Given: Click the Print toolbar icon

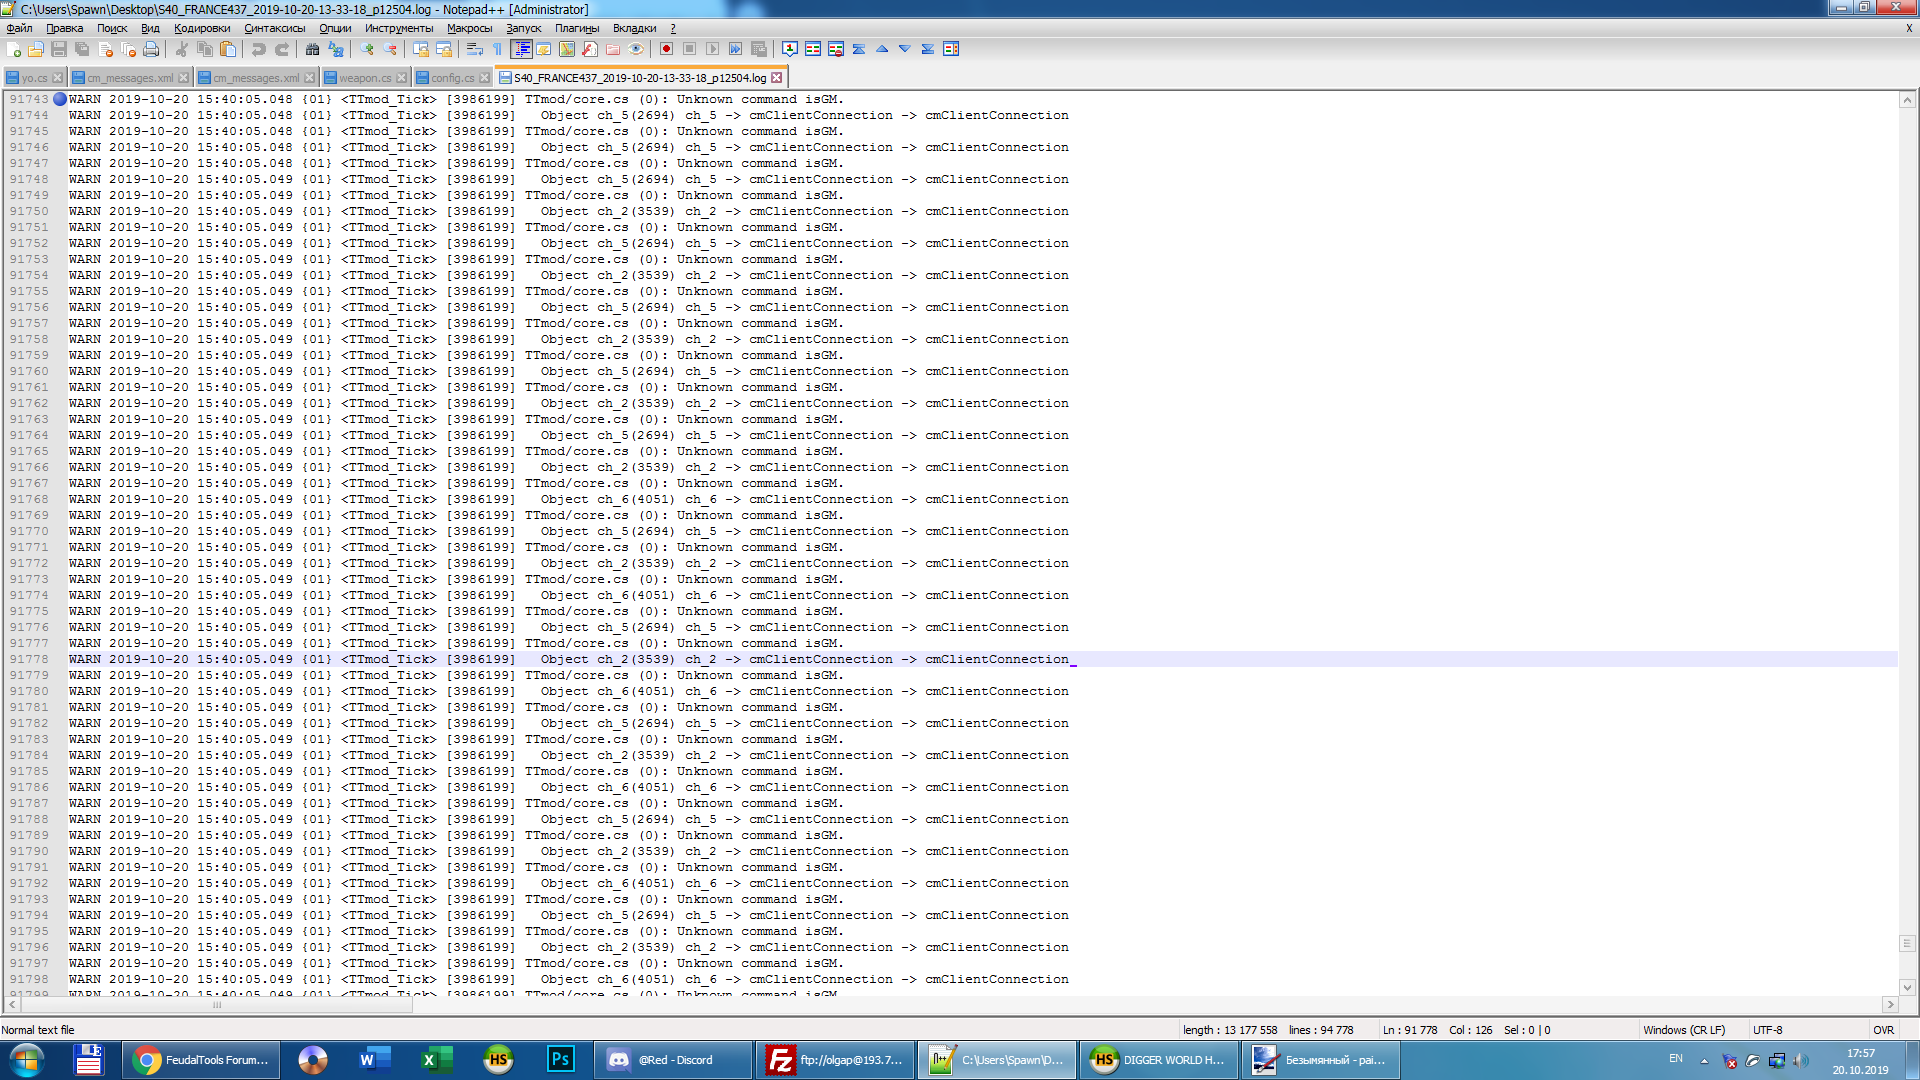Looking at the screenshot, I should pyautogui.click(x=151, y=49).
